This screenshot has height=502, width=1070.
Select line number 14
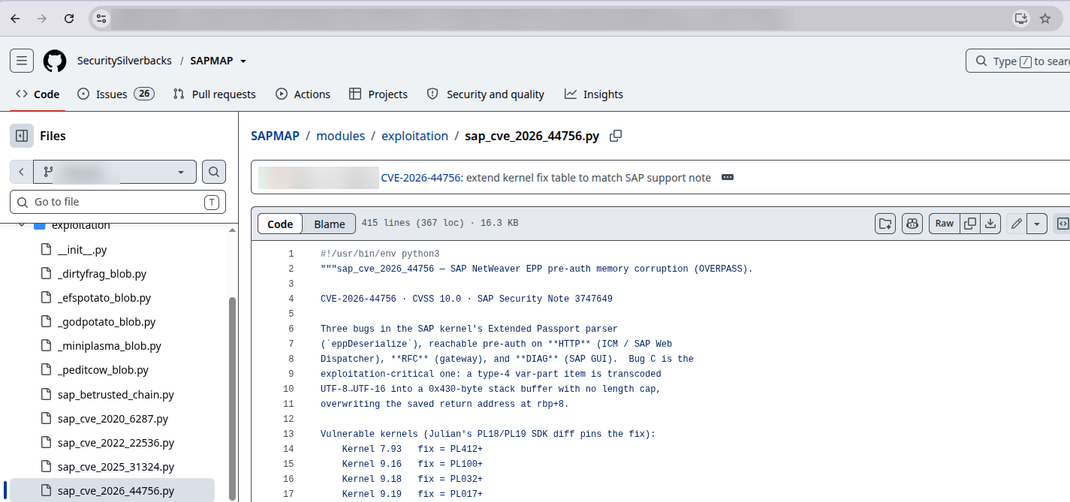(x=288, y=449)
